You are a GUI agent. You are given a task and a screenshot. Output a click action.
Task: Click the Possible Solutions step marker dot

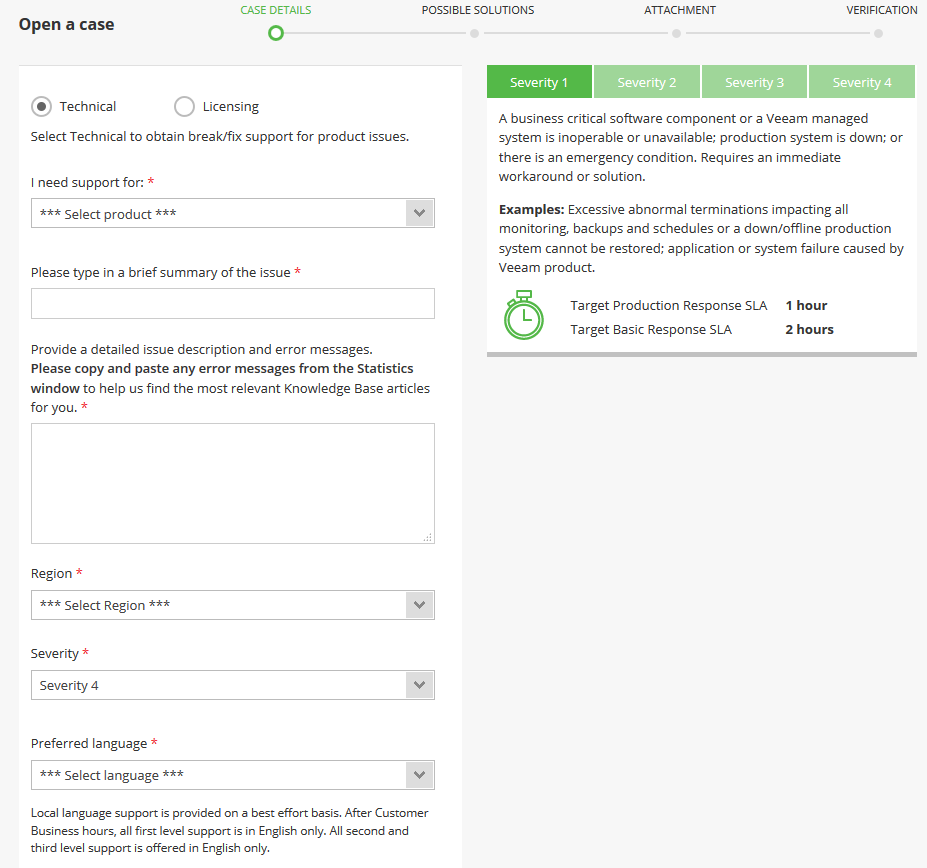click(474, 33)
